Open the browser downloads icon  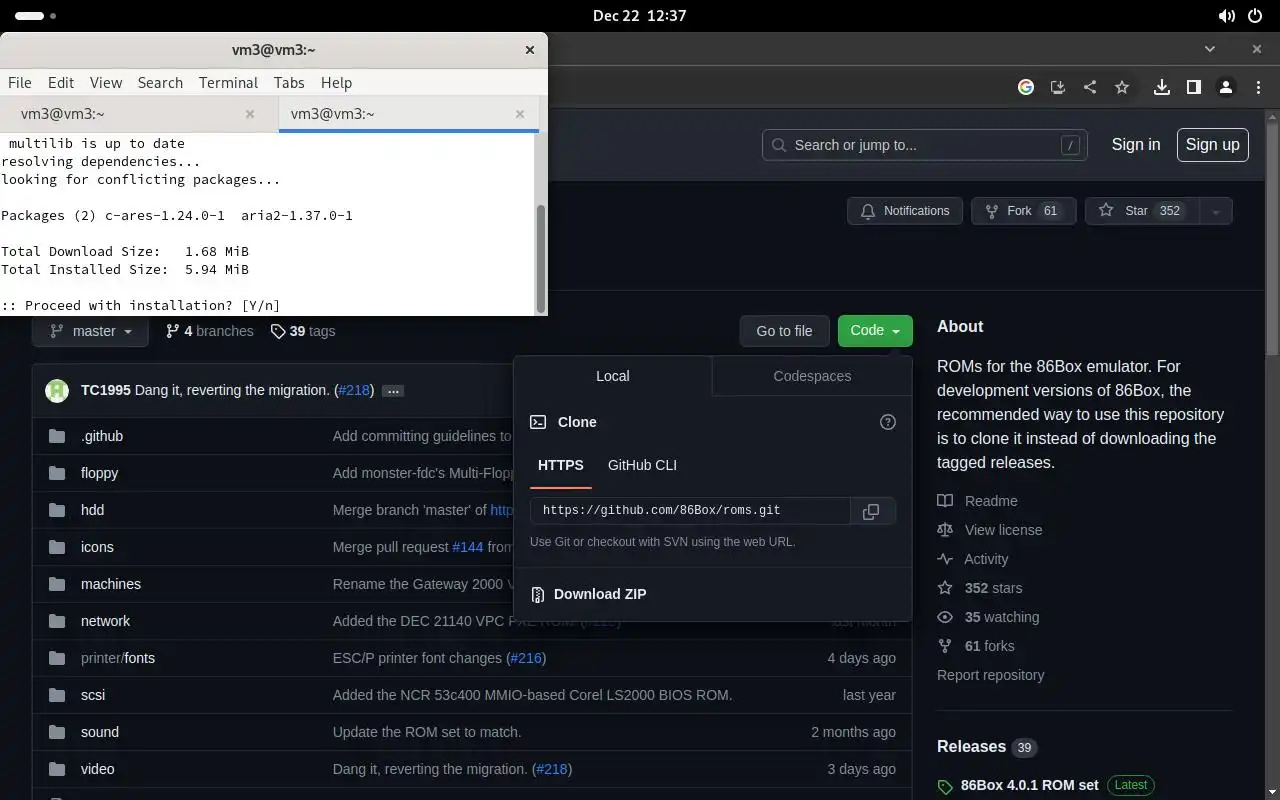click(x=1162, y=87)
